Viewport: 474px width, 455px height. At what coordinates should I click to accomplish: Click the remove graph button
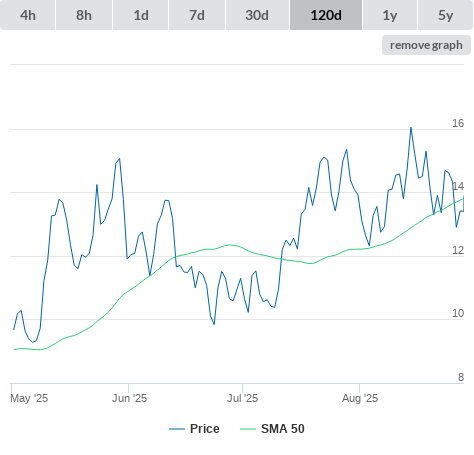pos(426,45)
